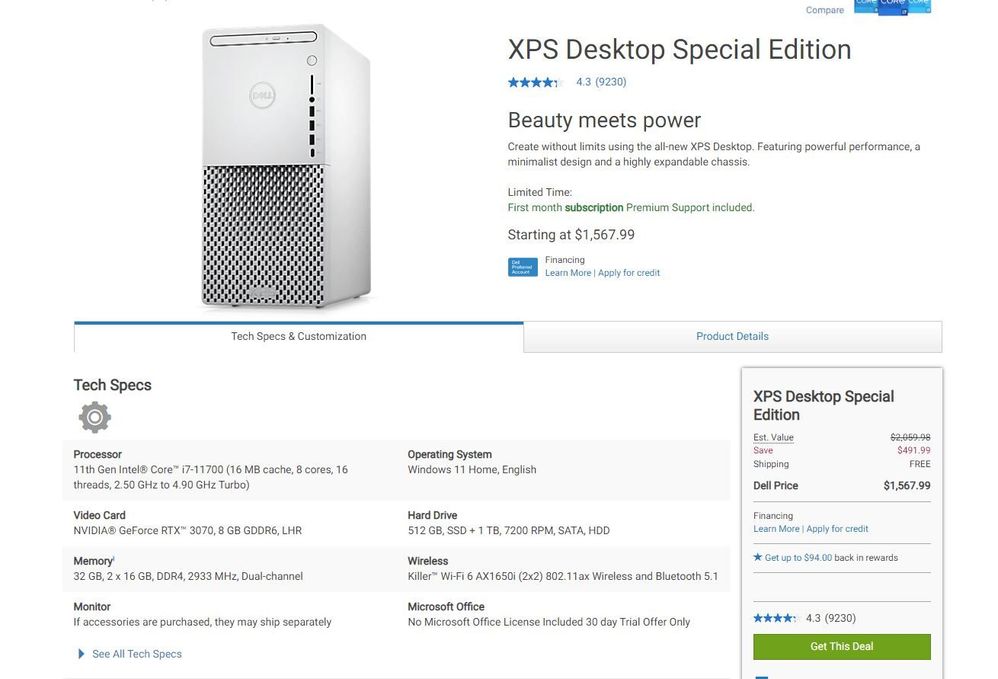Click the Est. Value label in the price card

pos(773,438)
